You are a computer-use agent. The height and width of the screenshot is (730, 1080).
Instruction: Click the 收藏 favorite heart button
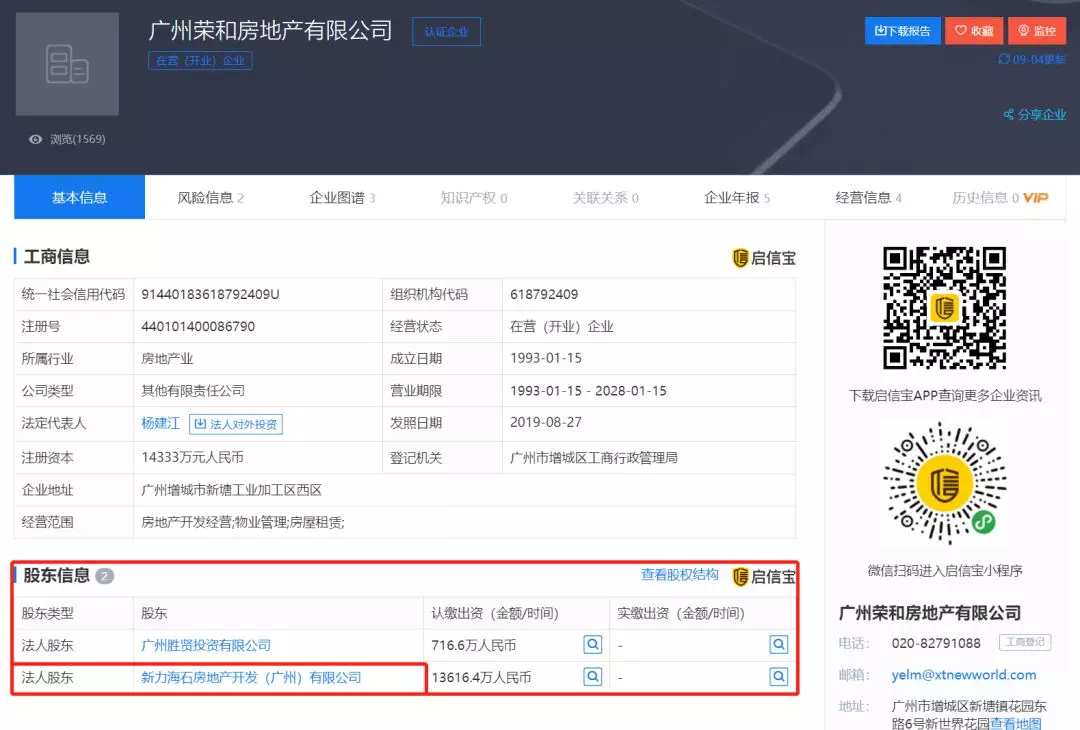click(975, 31)
